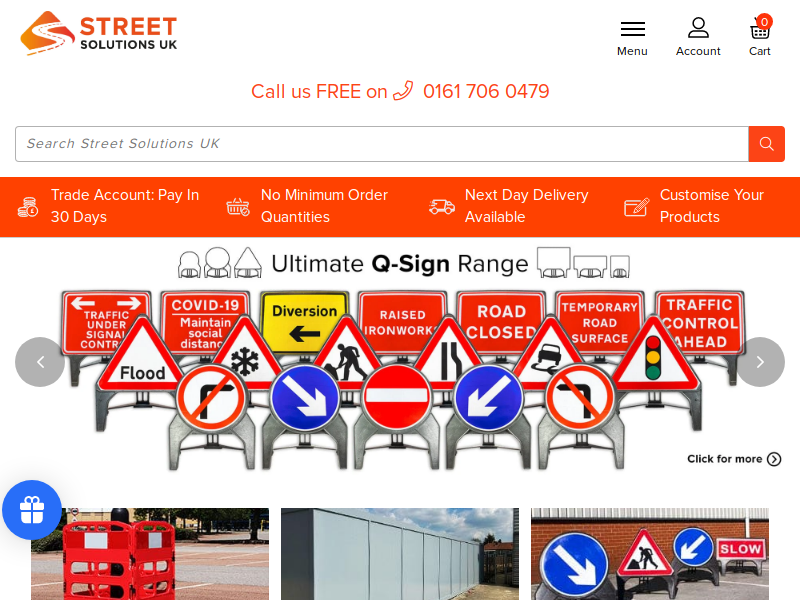The width and height of the screenshot is (800, 600).
Task: Go to previous carousel slide
Action: 40,362
